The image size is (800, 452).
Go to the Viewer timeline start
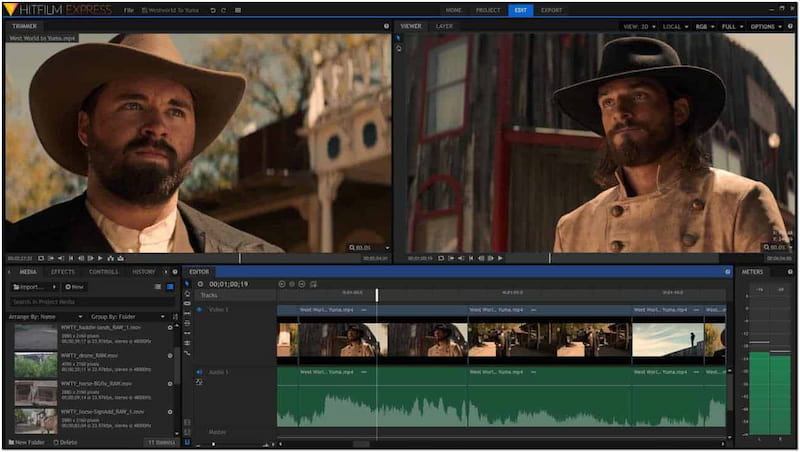pos(471,259)
